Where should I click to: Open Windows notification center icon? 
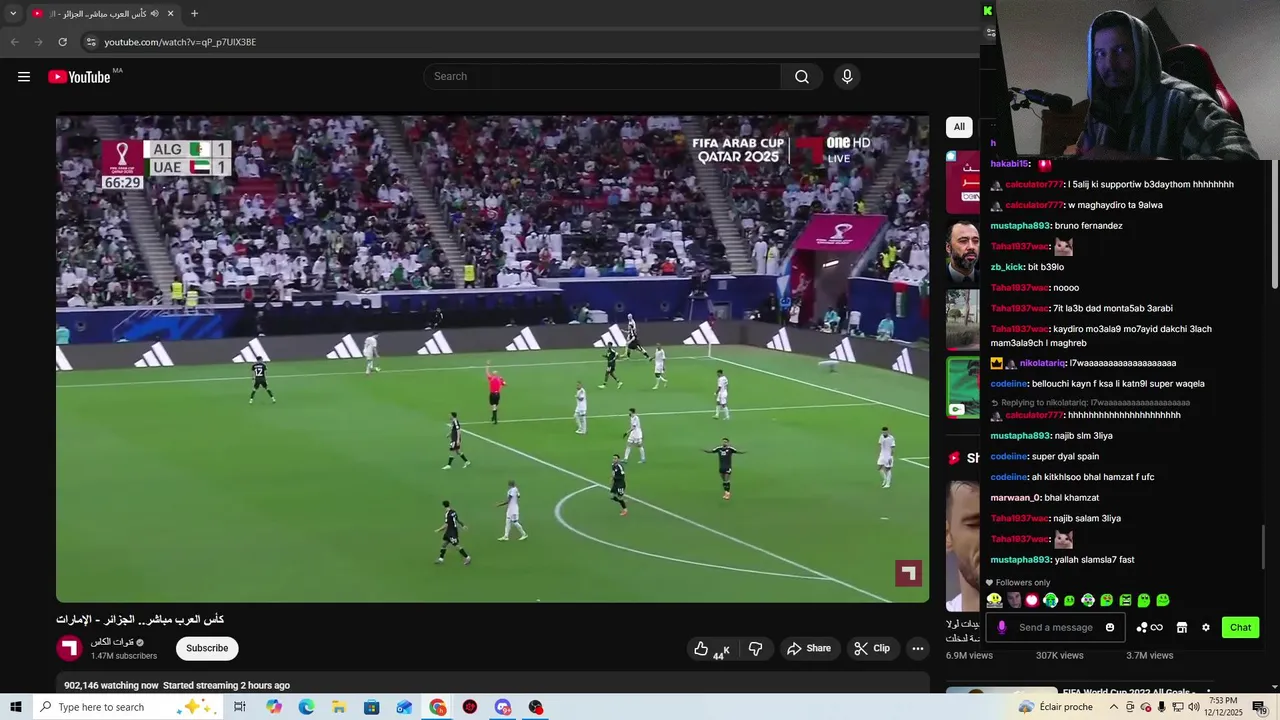[x=1260, y=707]
